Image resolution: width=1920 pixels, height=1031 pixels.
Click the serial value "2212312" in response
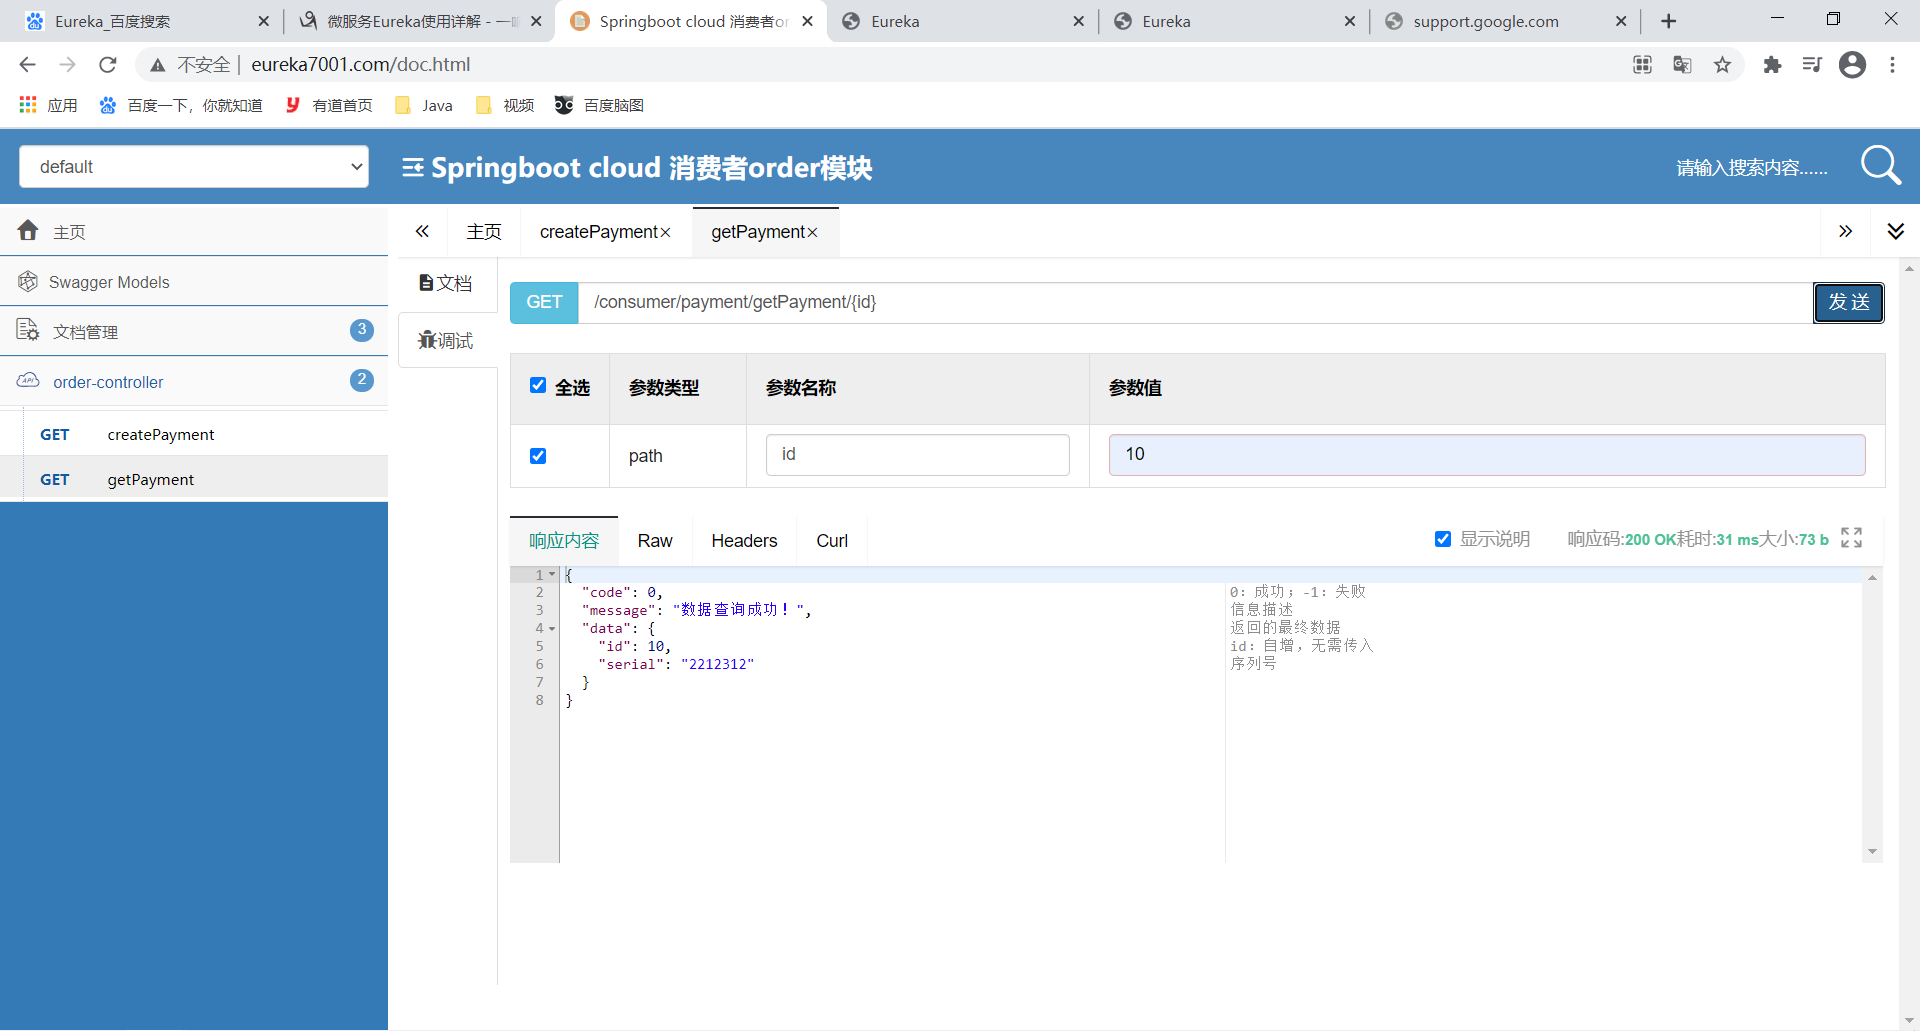717,664
